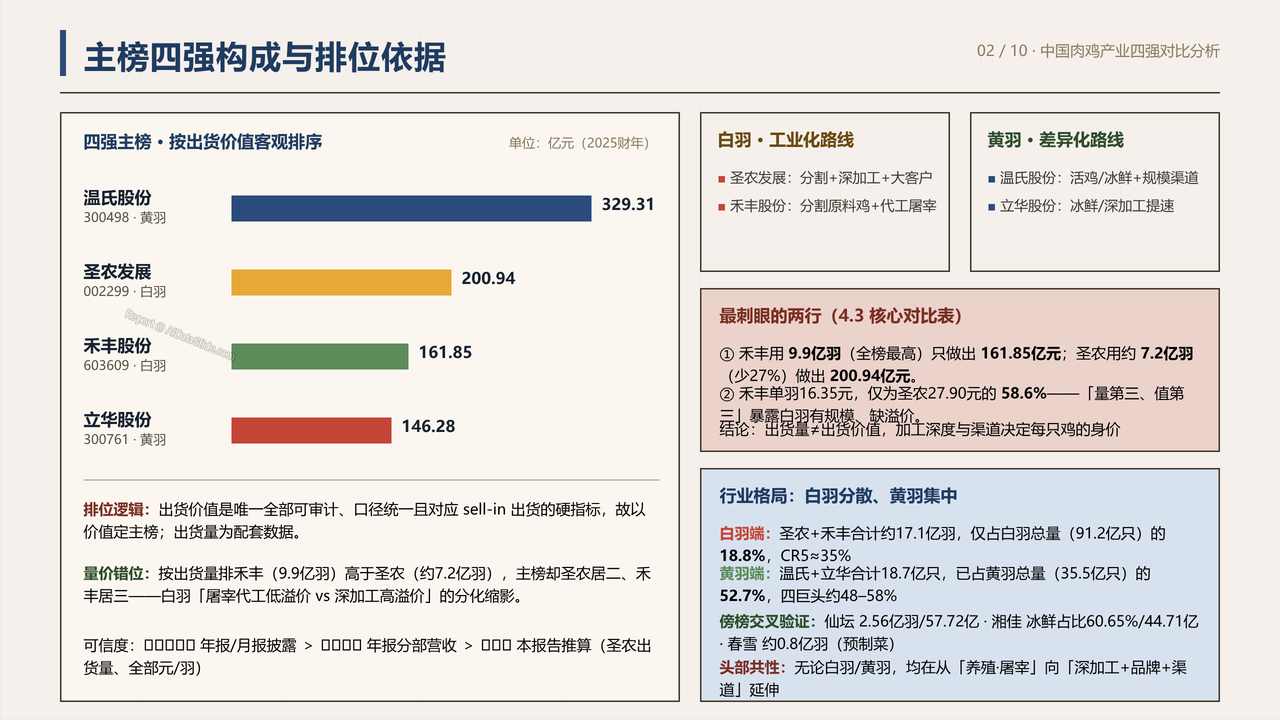Click the 禾丰股份 company label in chart

(117, 346)
